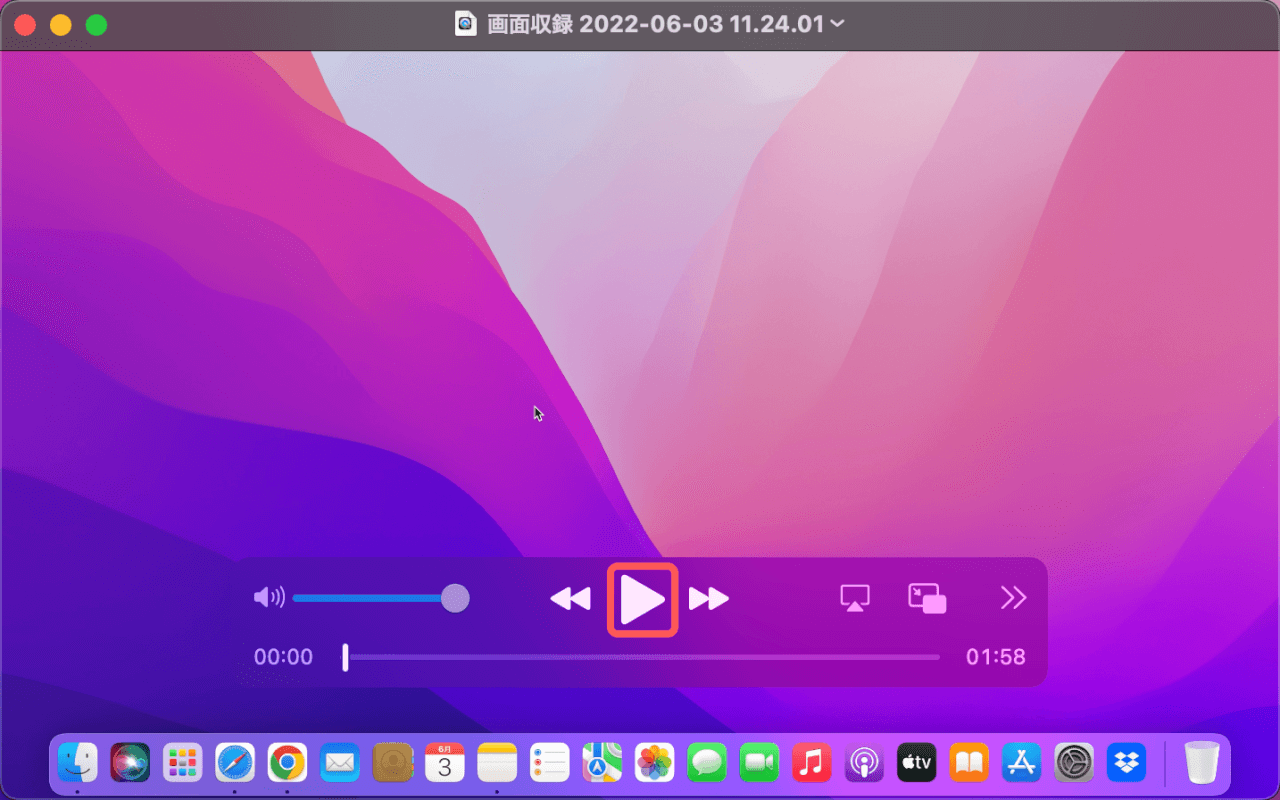The height and width of the screenshot is (800, 1280).
Task: Minimize the window with the yellow button
Action: 60,25
